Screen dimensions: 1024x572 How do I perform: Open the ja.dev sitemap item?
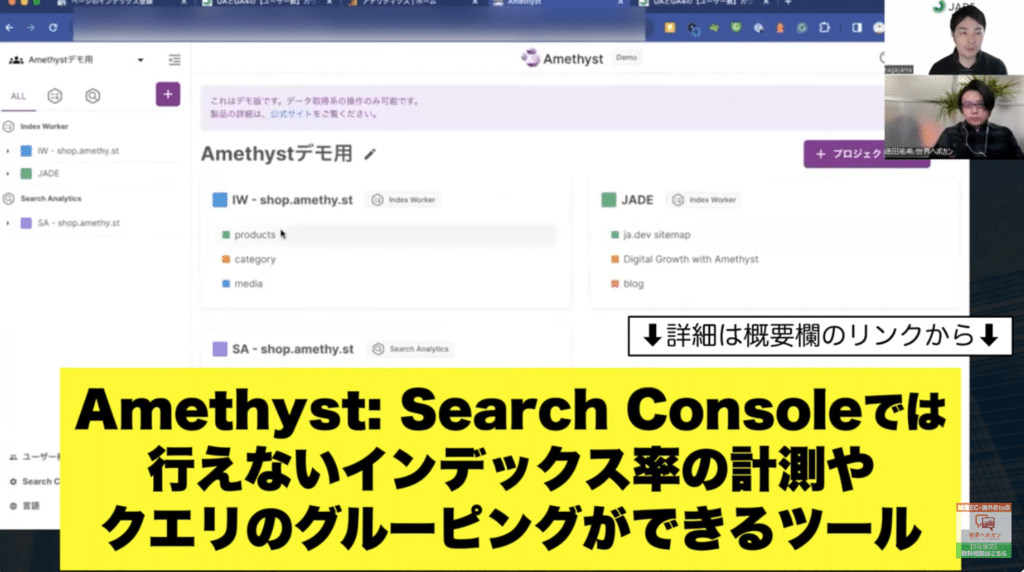coord(656,234)
